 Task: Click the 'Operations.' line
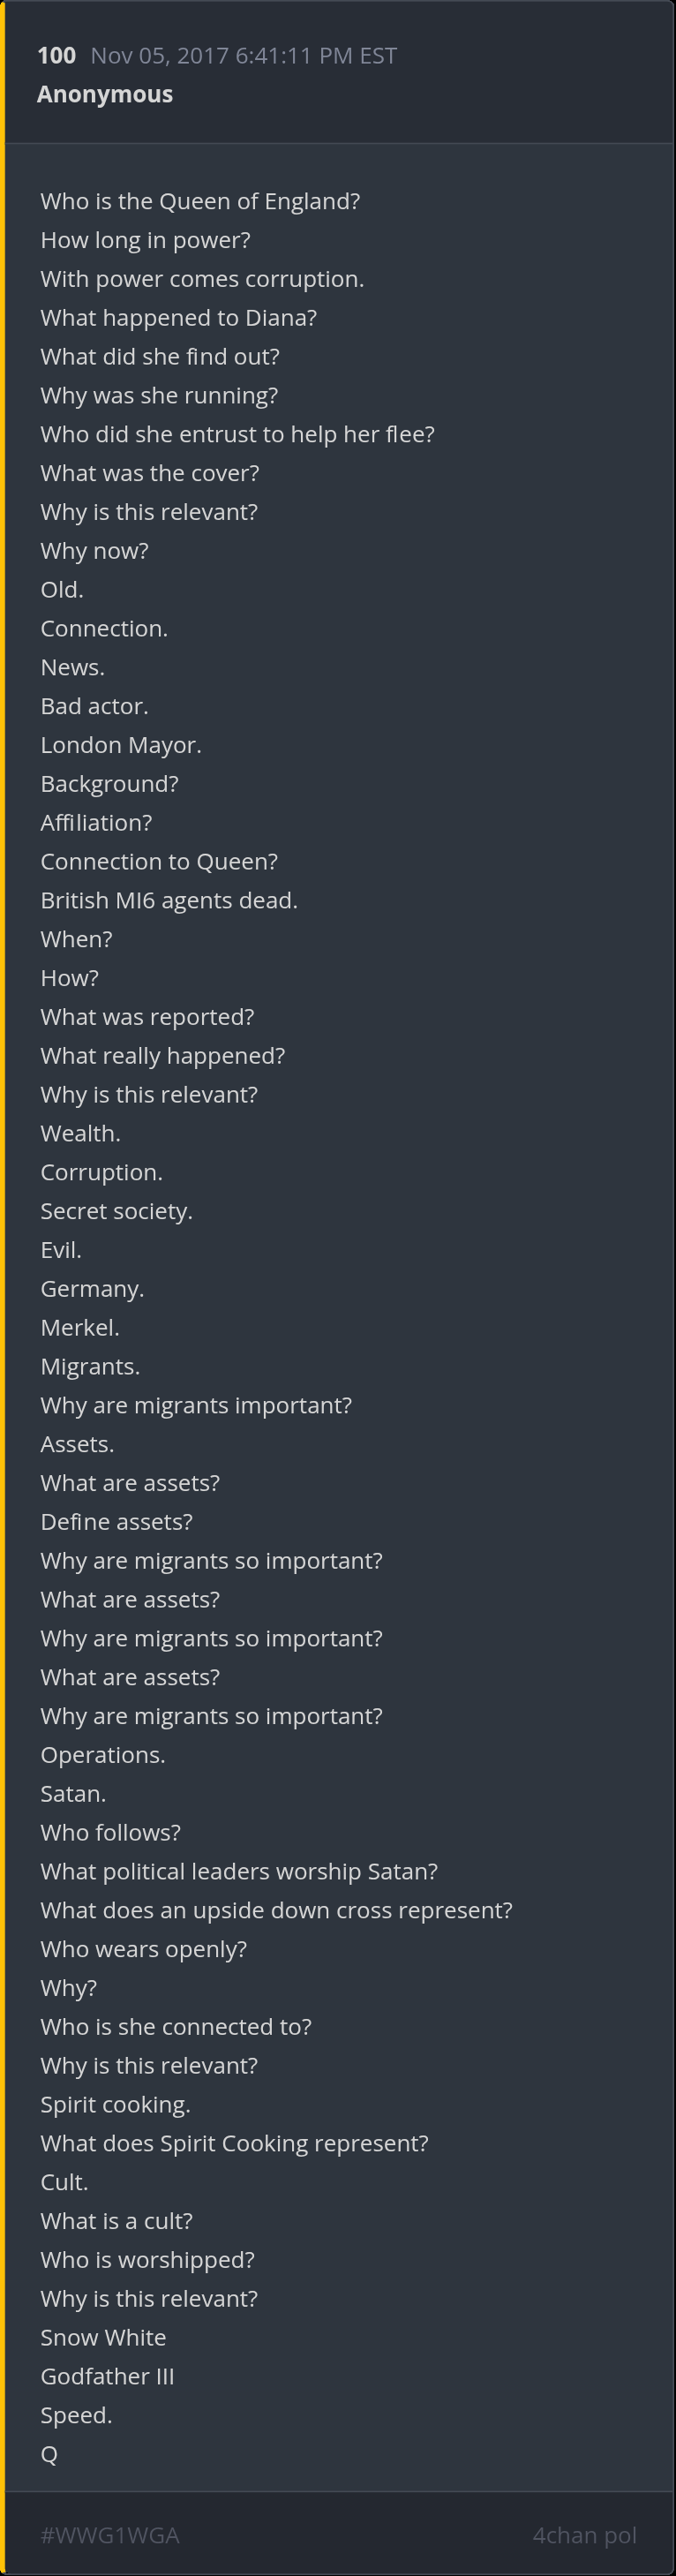point(103,1755)
